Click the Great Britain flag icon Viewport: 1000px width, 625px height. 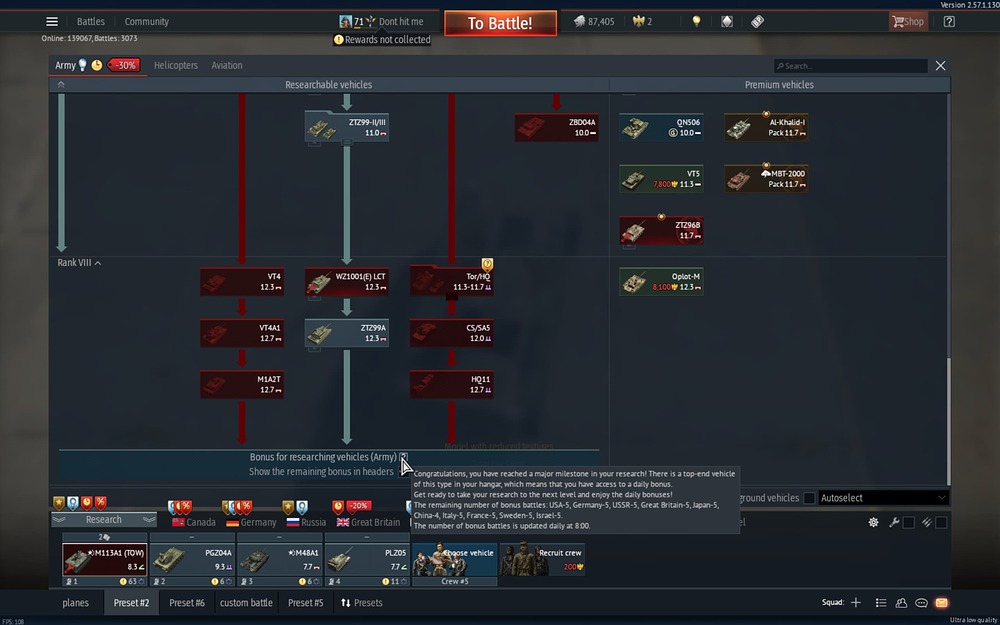(343, 522)
